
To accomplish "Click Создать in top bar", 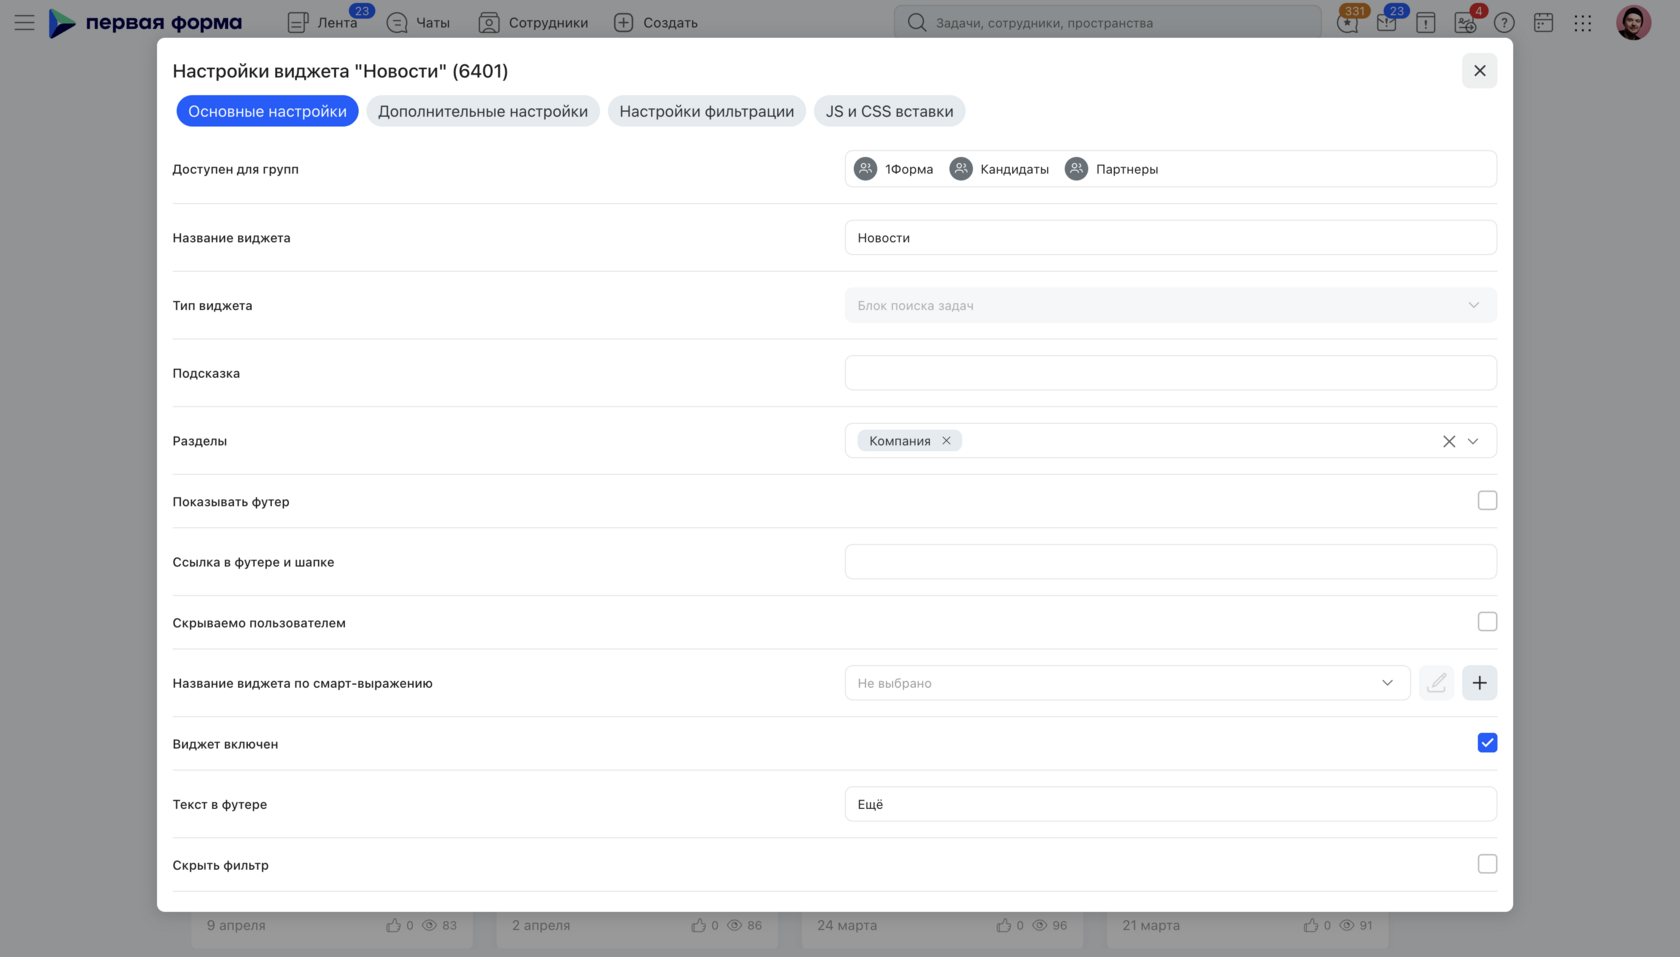I will pos(656,22).
